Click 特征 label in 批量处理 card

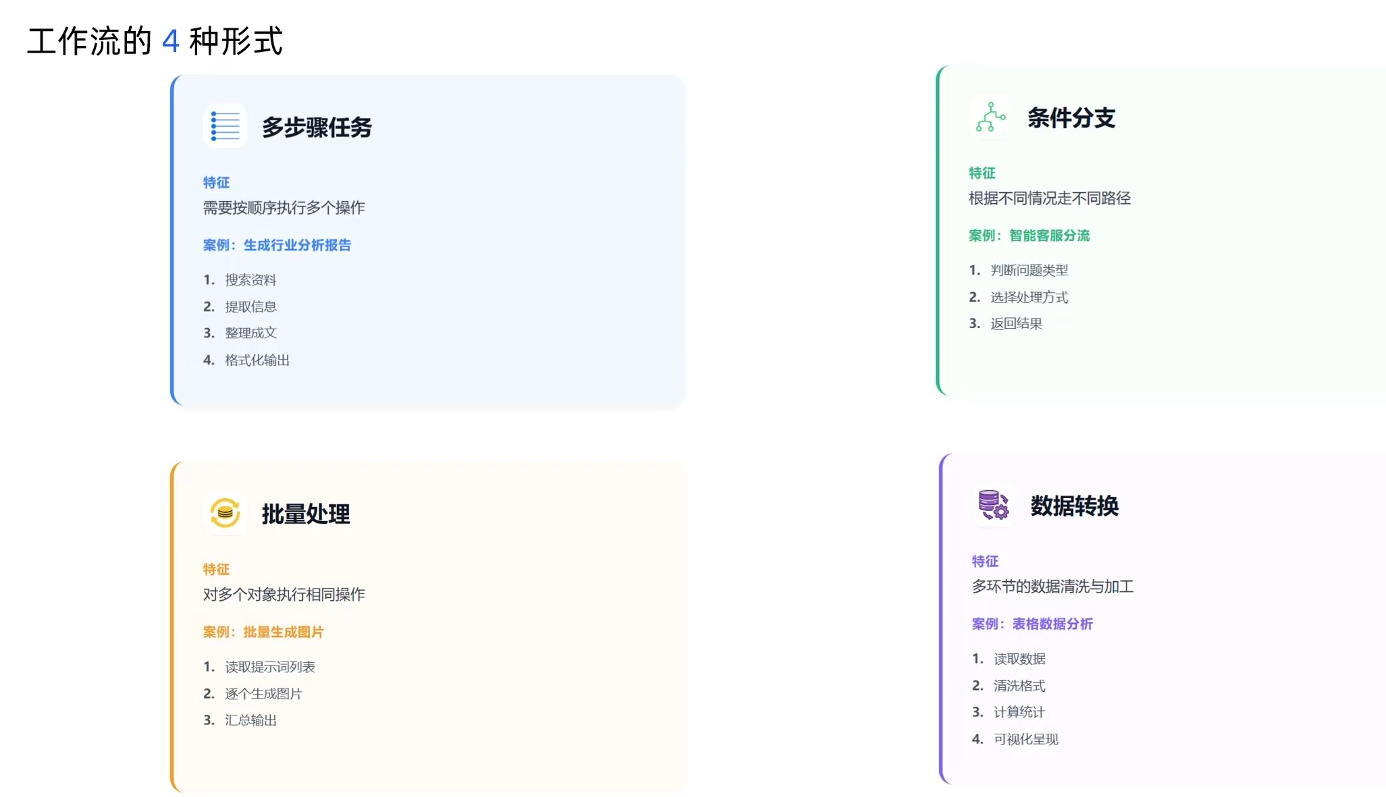click(x=216, y=569)
